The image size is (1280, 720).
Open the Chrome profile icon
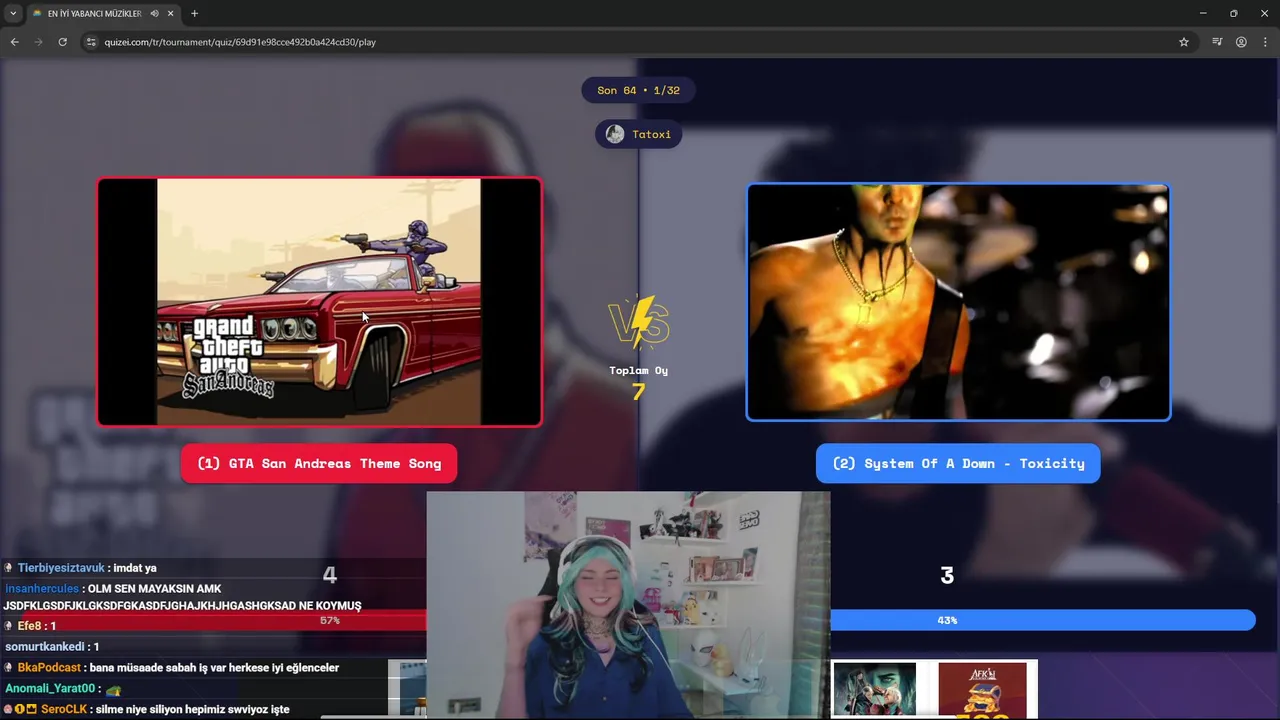tap(1241, 42)
